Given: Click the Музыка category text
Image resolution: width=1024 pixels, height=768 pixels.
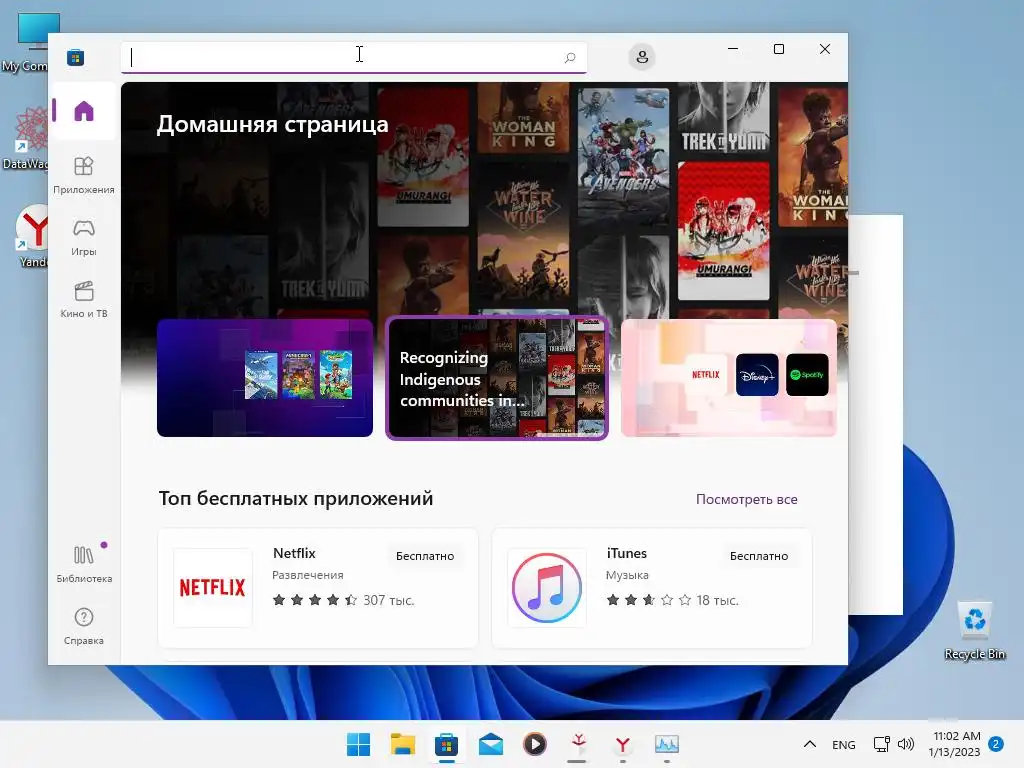Looking at the screenshot, I should tap(627, 575).
